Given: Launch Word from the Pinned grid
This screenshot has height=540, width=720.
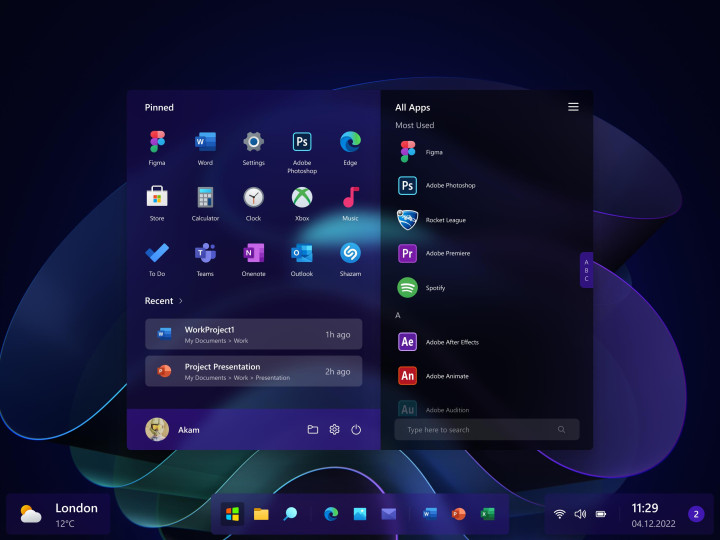Looking at the screenshot, I should click(205, 141).
